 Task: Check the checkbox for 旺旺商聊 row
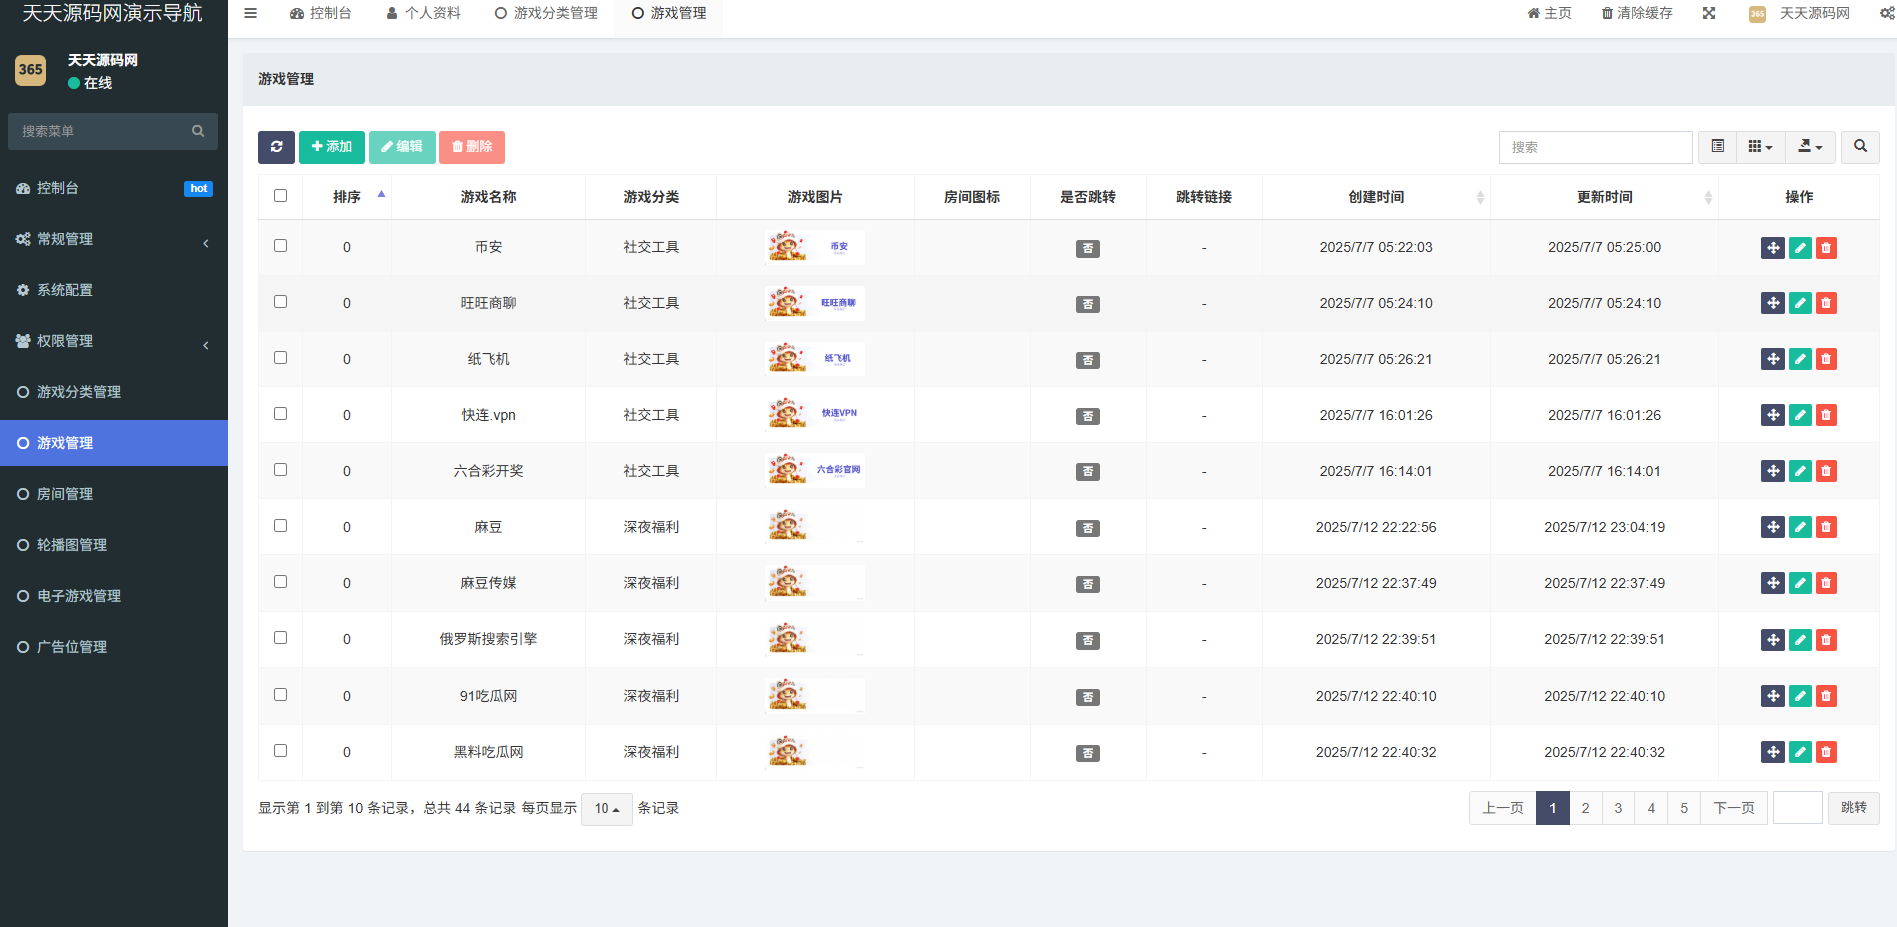coord(280,302)
